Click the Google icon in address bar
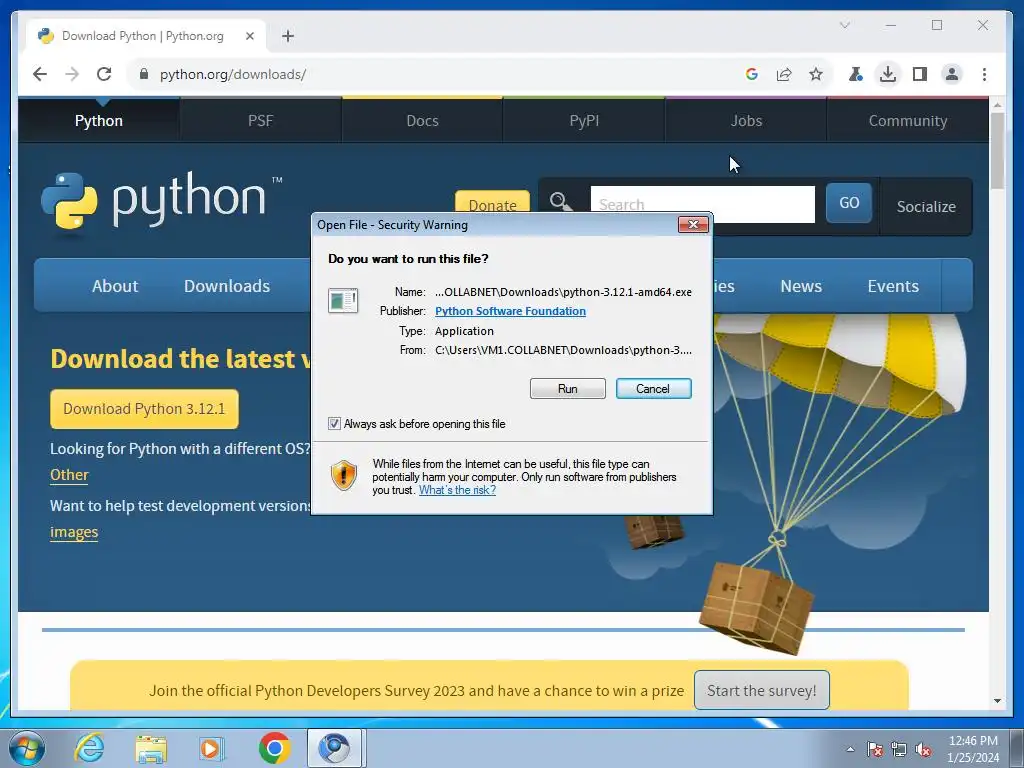1024x768 pixels. (x=752, y=74)
